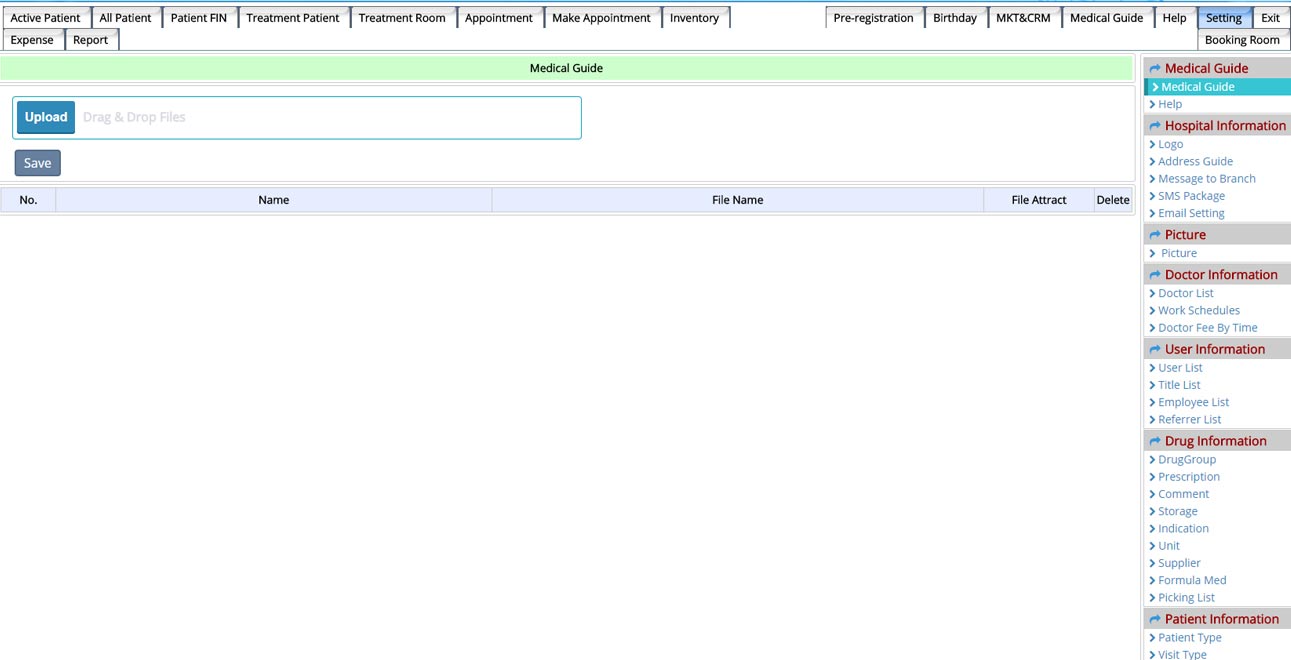Open Work Schedules in the sidebar
1291x660 pixels.
pyautogui.click(x=1198, y=310)
